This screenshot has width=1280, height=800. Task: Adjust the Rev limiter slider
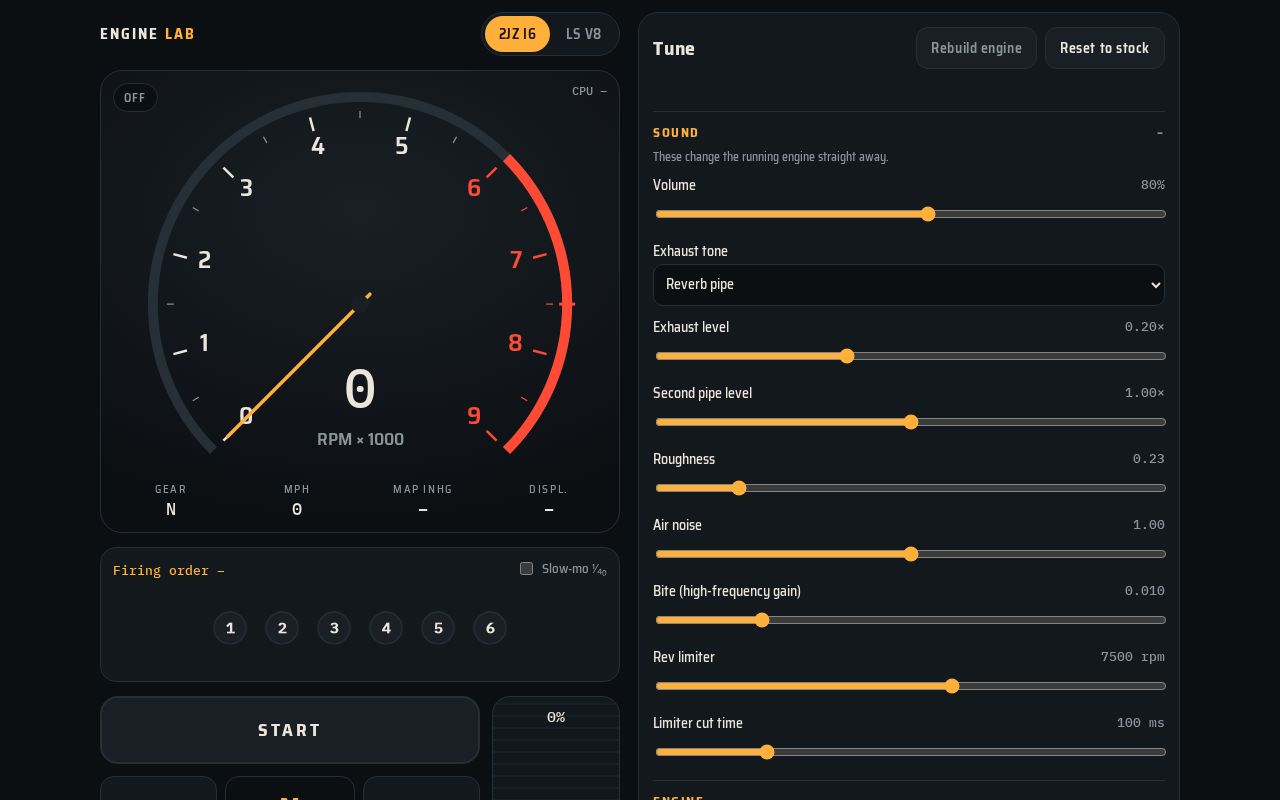(x=910, y=686)
